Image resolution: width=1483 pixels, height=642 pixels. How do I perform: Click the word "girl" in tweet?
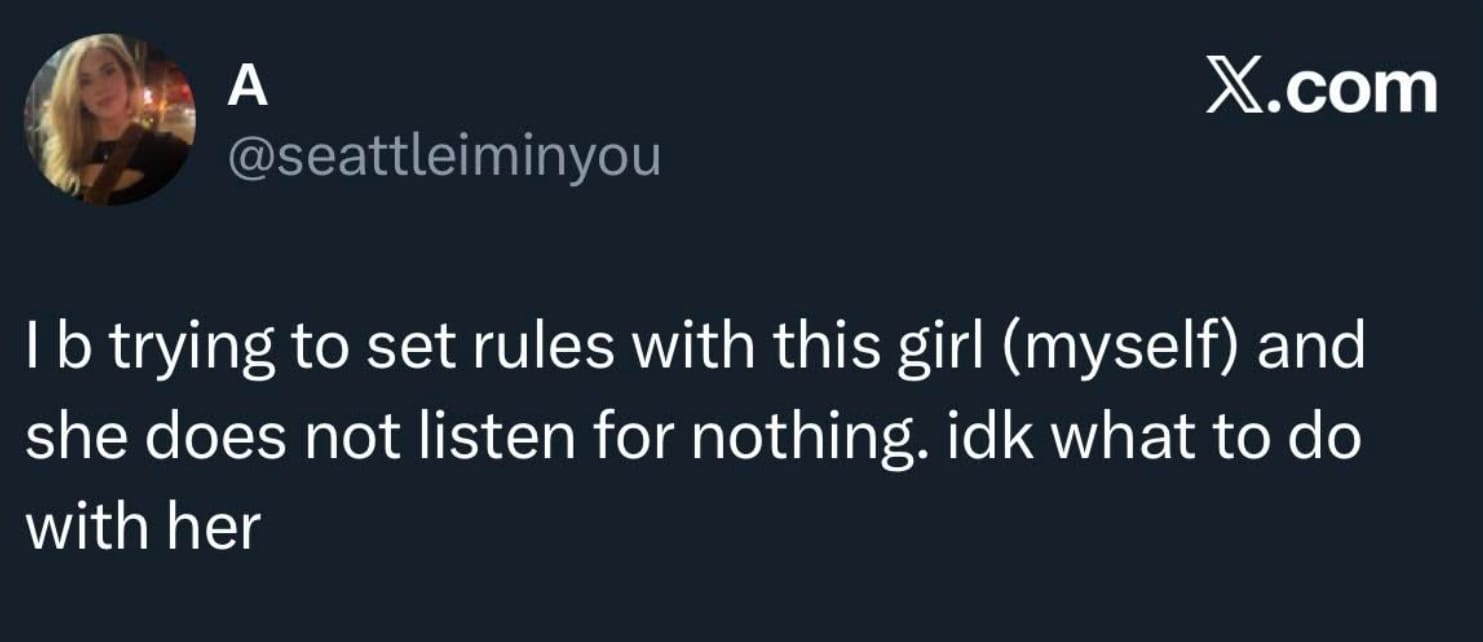click(924, 347)
